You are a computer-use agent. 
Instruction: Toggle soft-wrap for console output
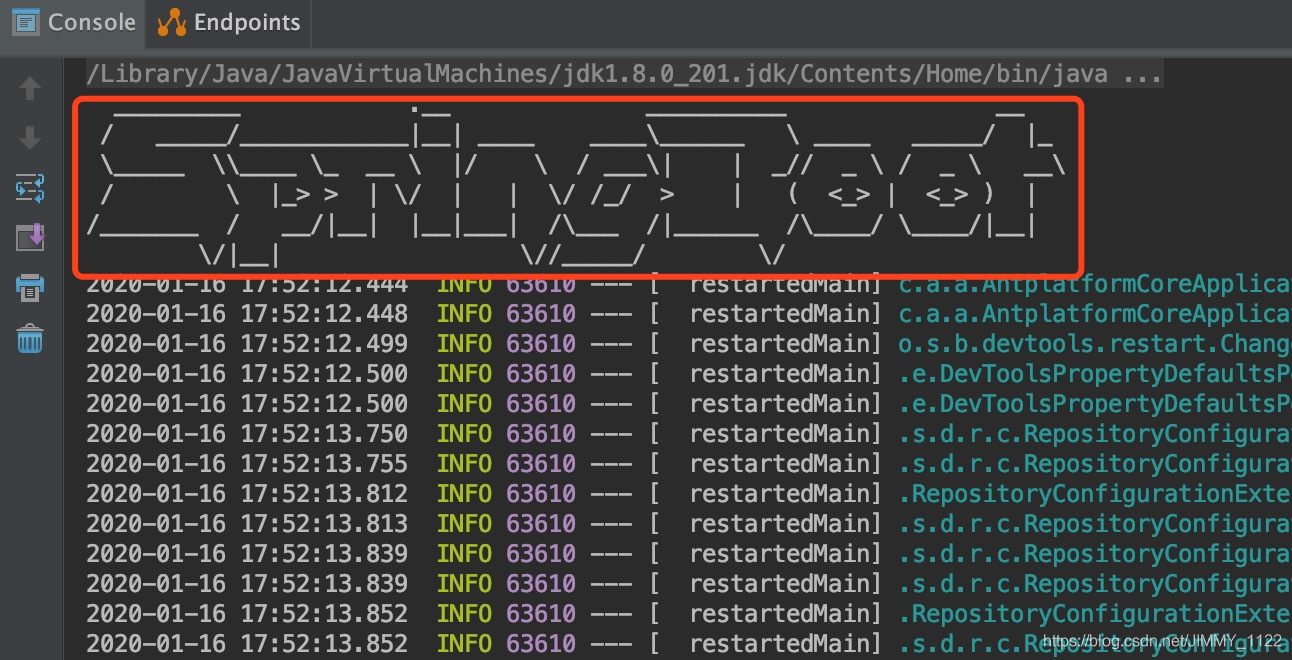coord(30,188)
